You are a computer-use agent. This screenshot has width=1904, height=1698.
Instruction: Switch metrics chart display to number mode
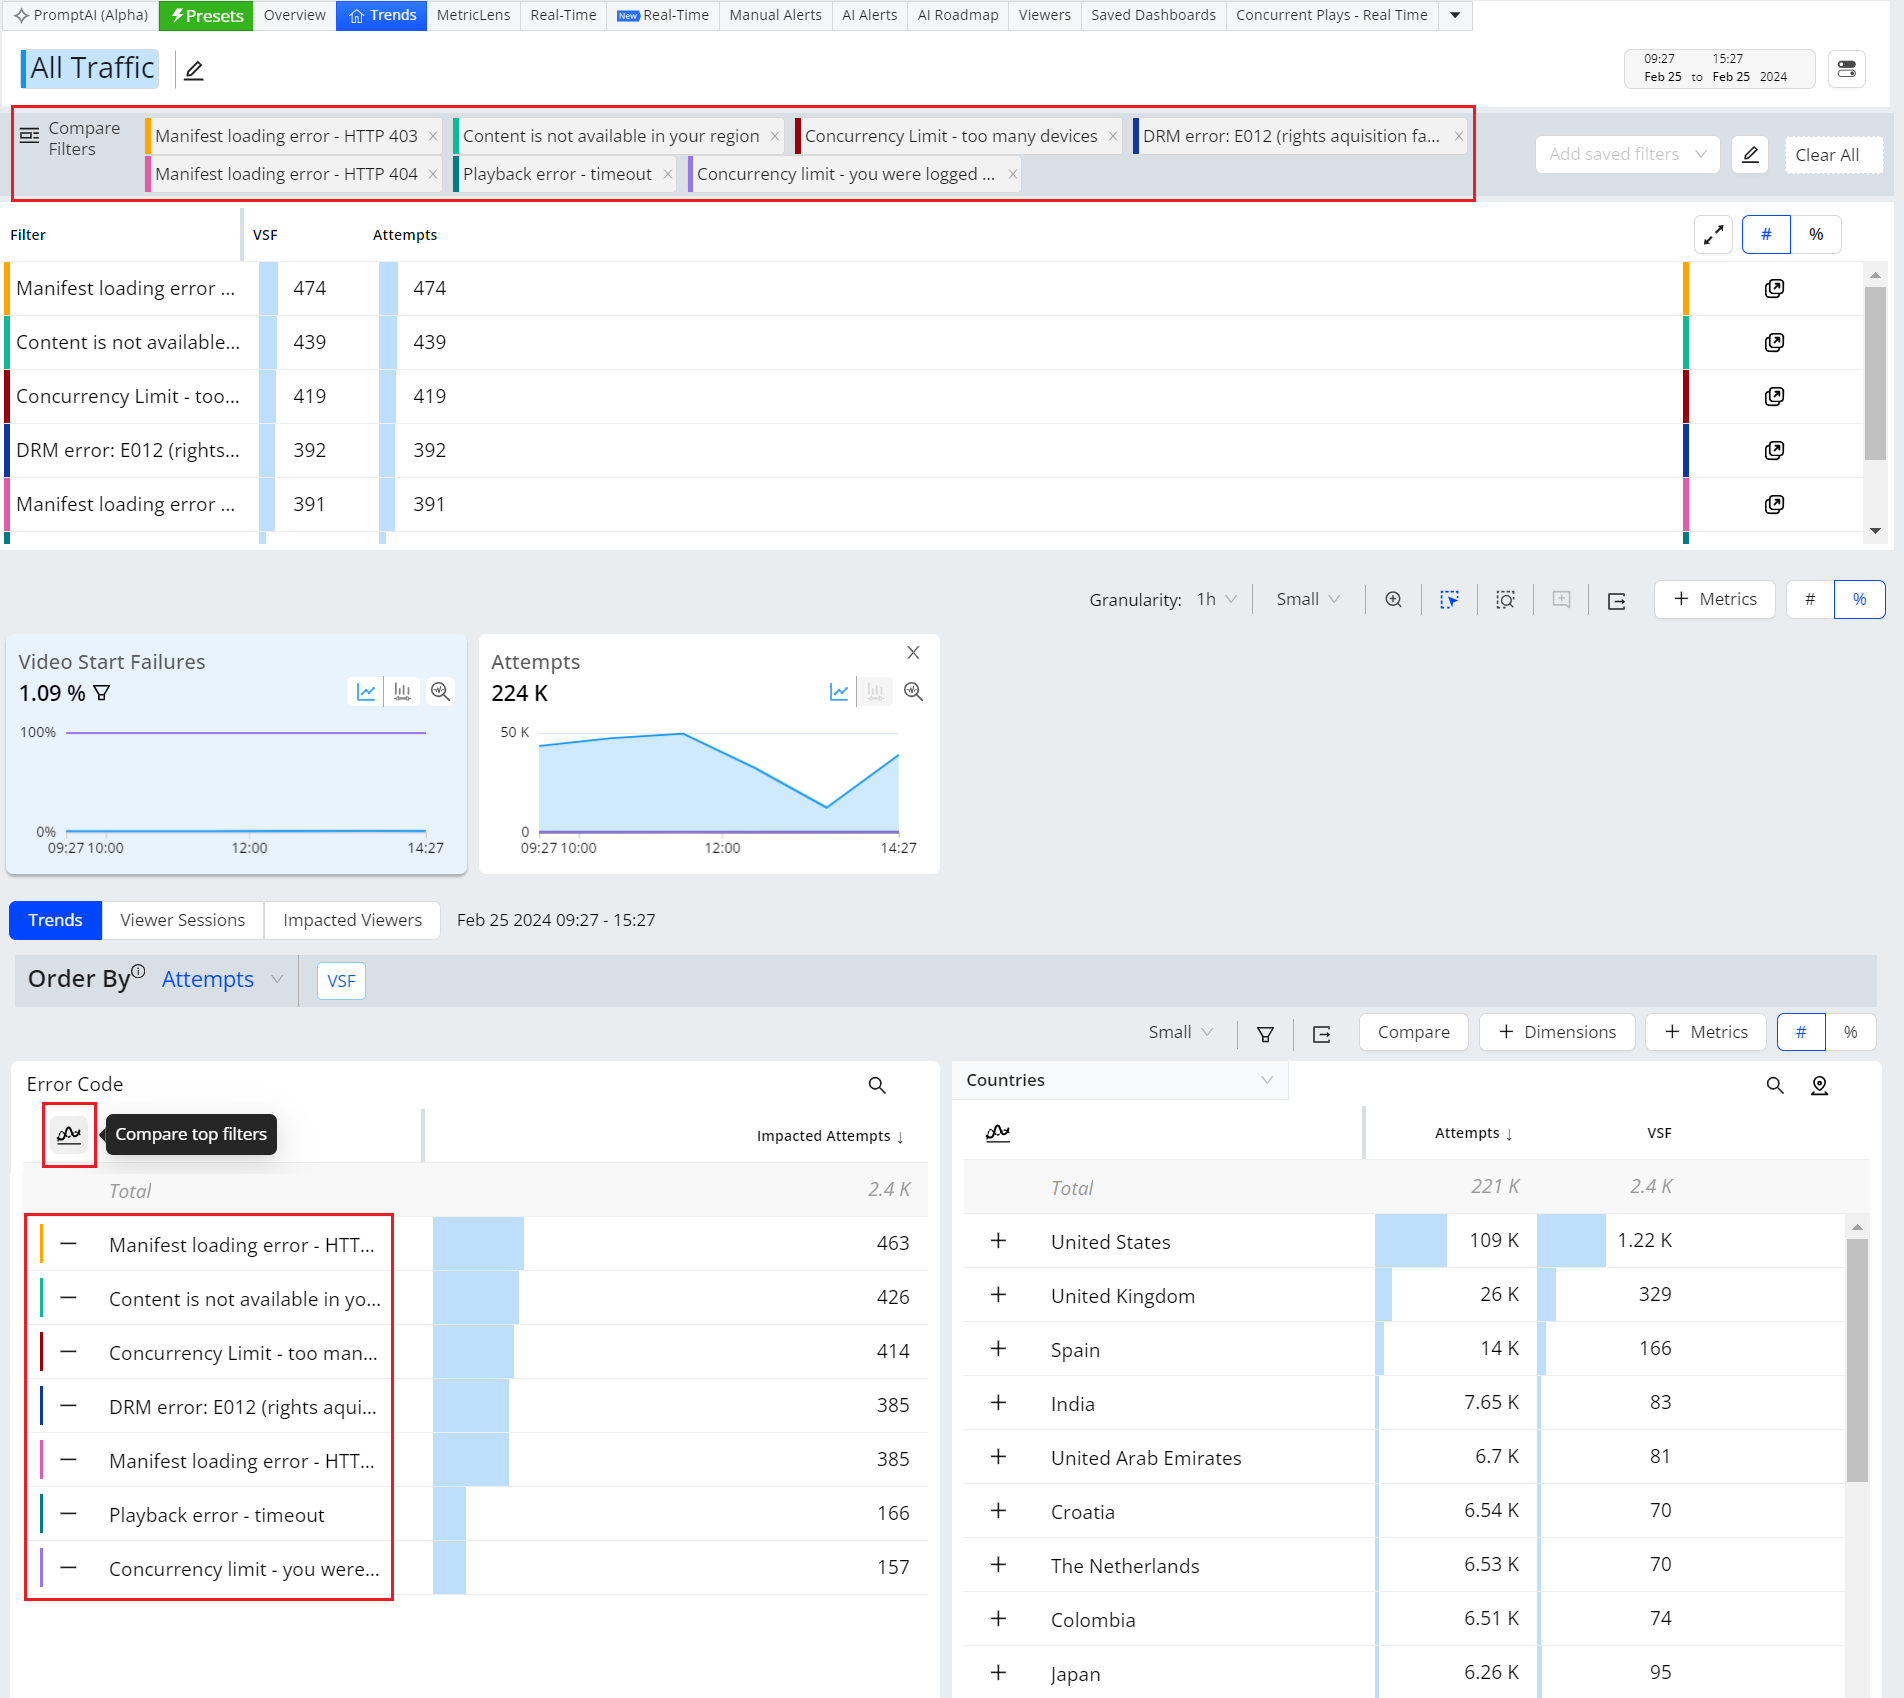pos(1809,600)
